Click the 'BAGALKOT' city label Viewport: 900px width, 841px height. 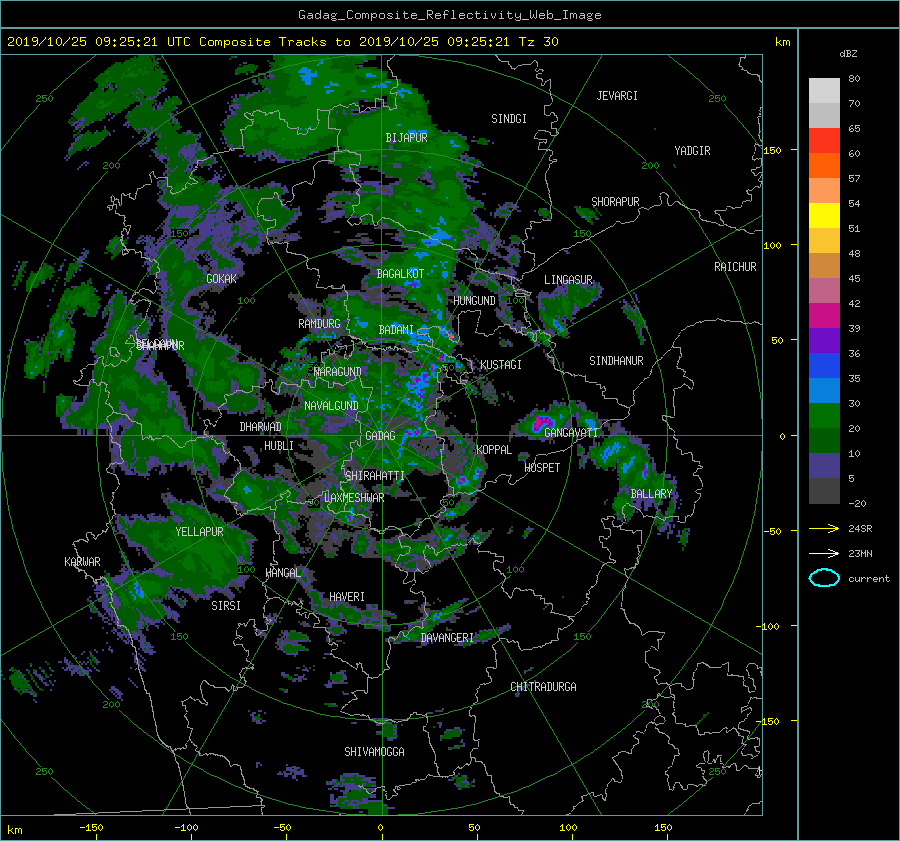pos(400,274)
